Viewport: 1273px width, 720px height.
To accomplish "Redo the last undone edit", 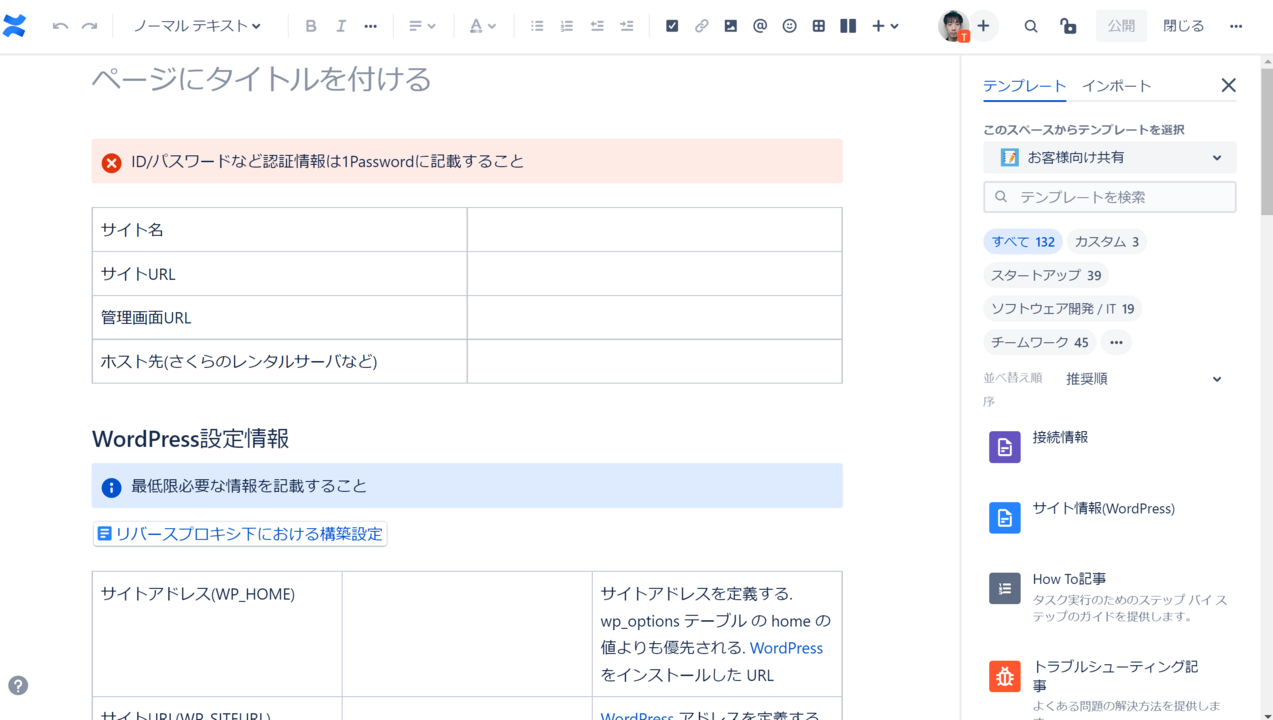I will (90, 26).
